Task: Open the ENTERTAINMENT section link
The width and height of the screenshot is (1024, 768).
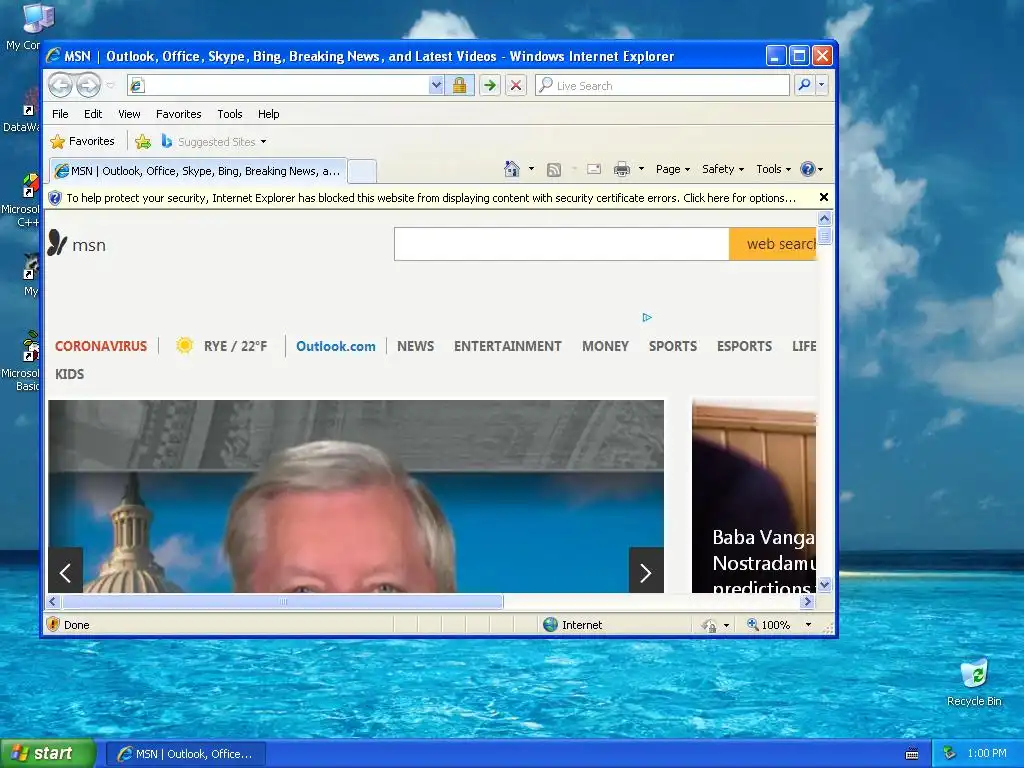Action: click(x=507, y=346)
